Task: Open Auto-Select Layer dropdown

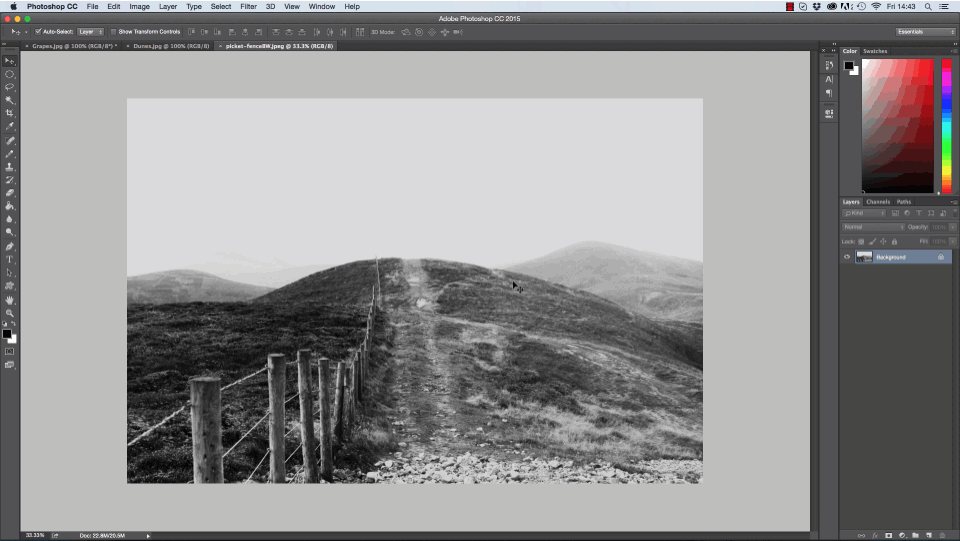Action: click(x=91, y=32)
